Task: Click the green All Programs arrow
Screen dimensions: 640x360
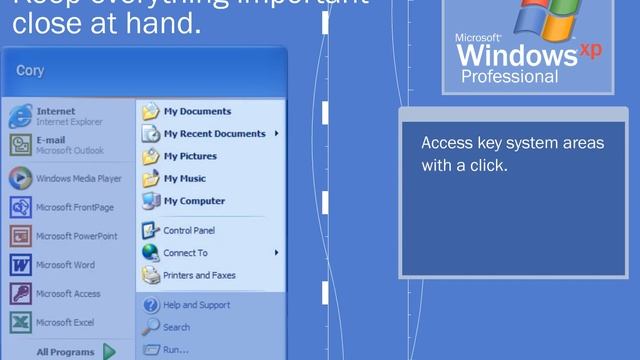Action: 109,351
